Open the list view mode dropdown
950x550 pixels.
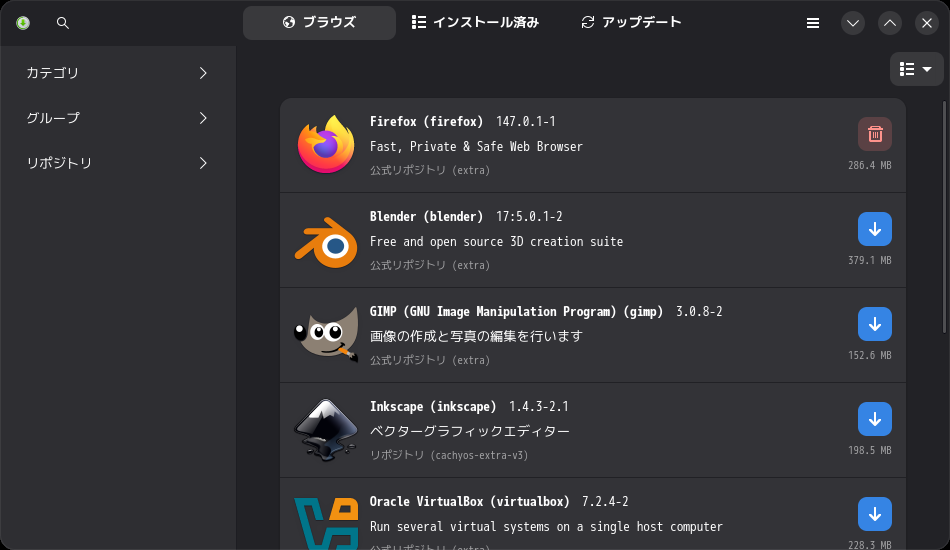[916, 69]
